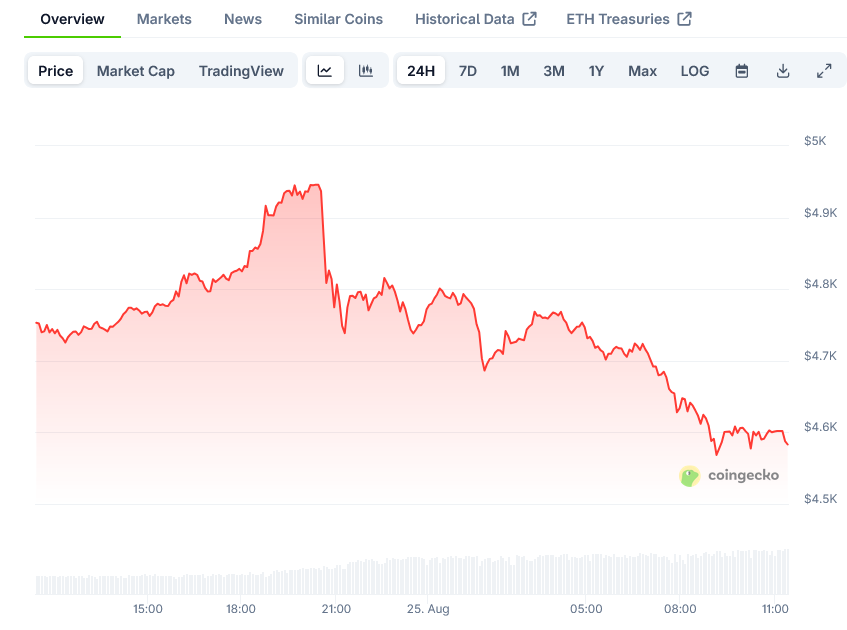Switch chart to Market Cap mode
This screenshot has width=847, height=630.
tap(136, 71)
